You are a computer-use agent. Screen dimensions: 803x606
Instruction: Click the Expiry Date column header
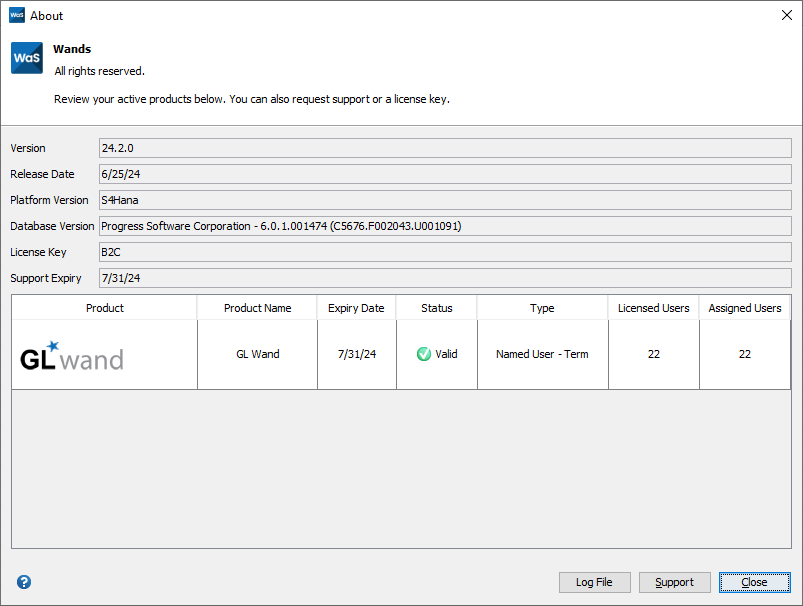click(356, 307)
